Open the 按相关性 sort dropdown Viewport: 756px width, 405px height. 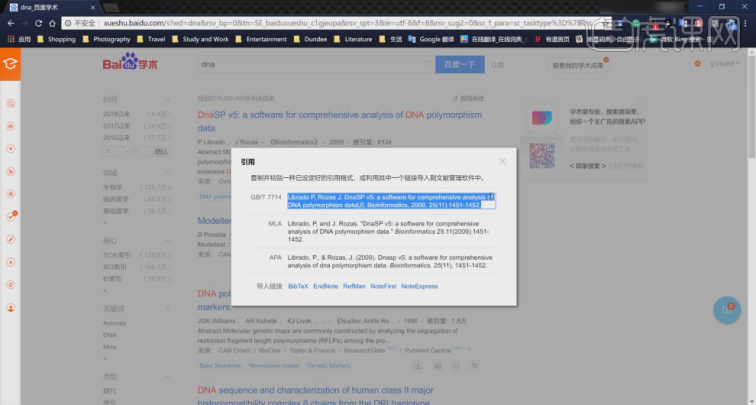point(468,98)
